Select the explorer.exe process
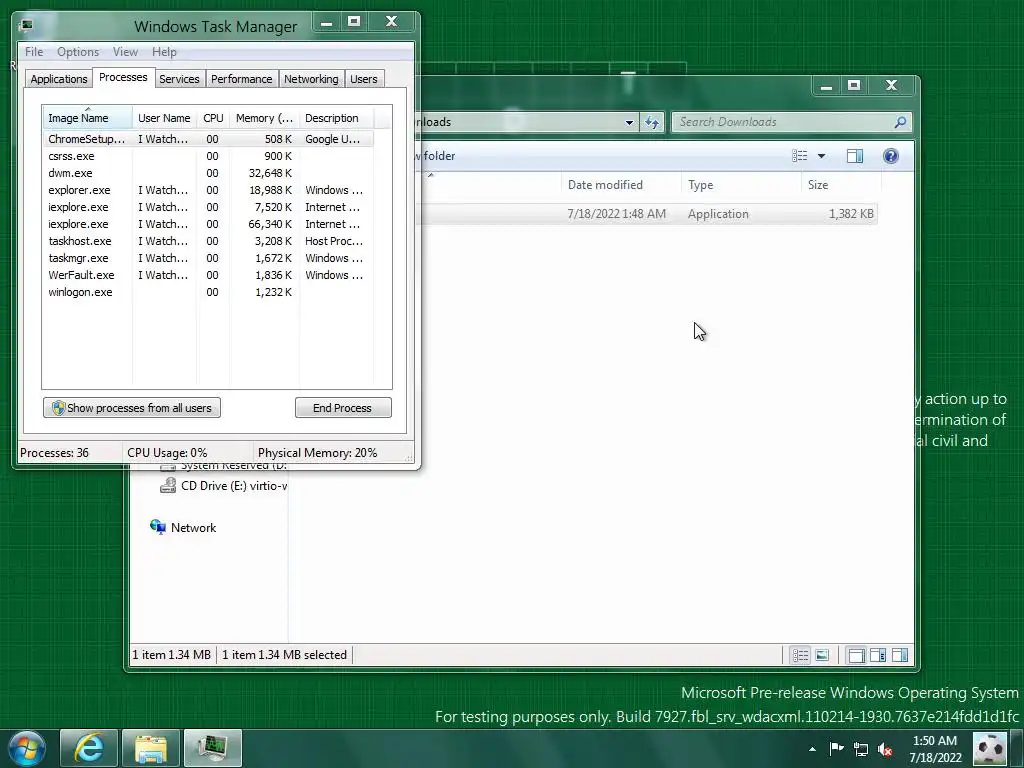The height and width of the screenshot is (768, 1024). [208, 190]
